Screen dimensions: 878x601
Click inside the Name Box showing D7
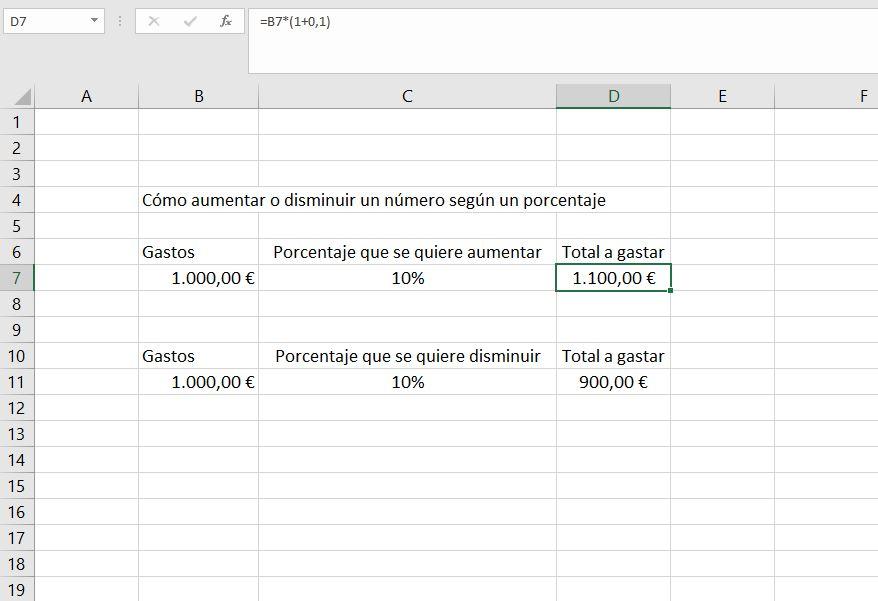coord(45,20)
